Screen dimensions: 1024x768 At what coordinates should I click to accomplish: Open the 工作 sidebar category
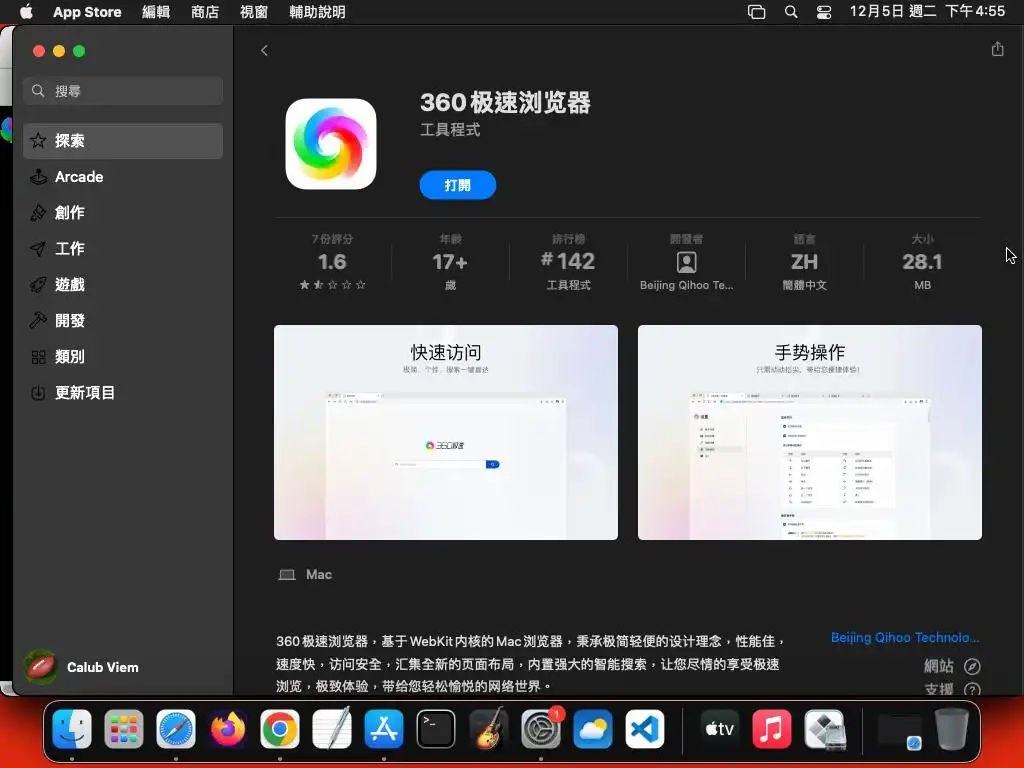click(123, 248)
